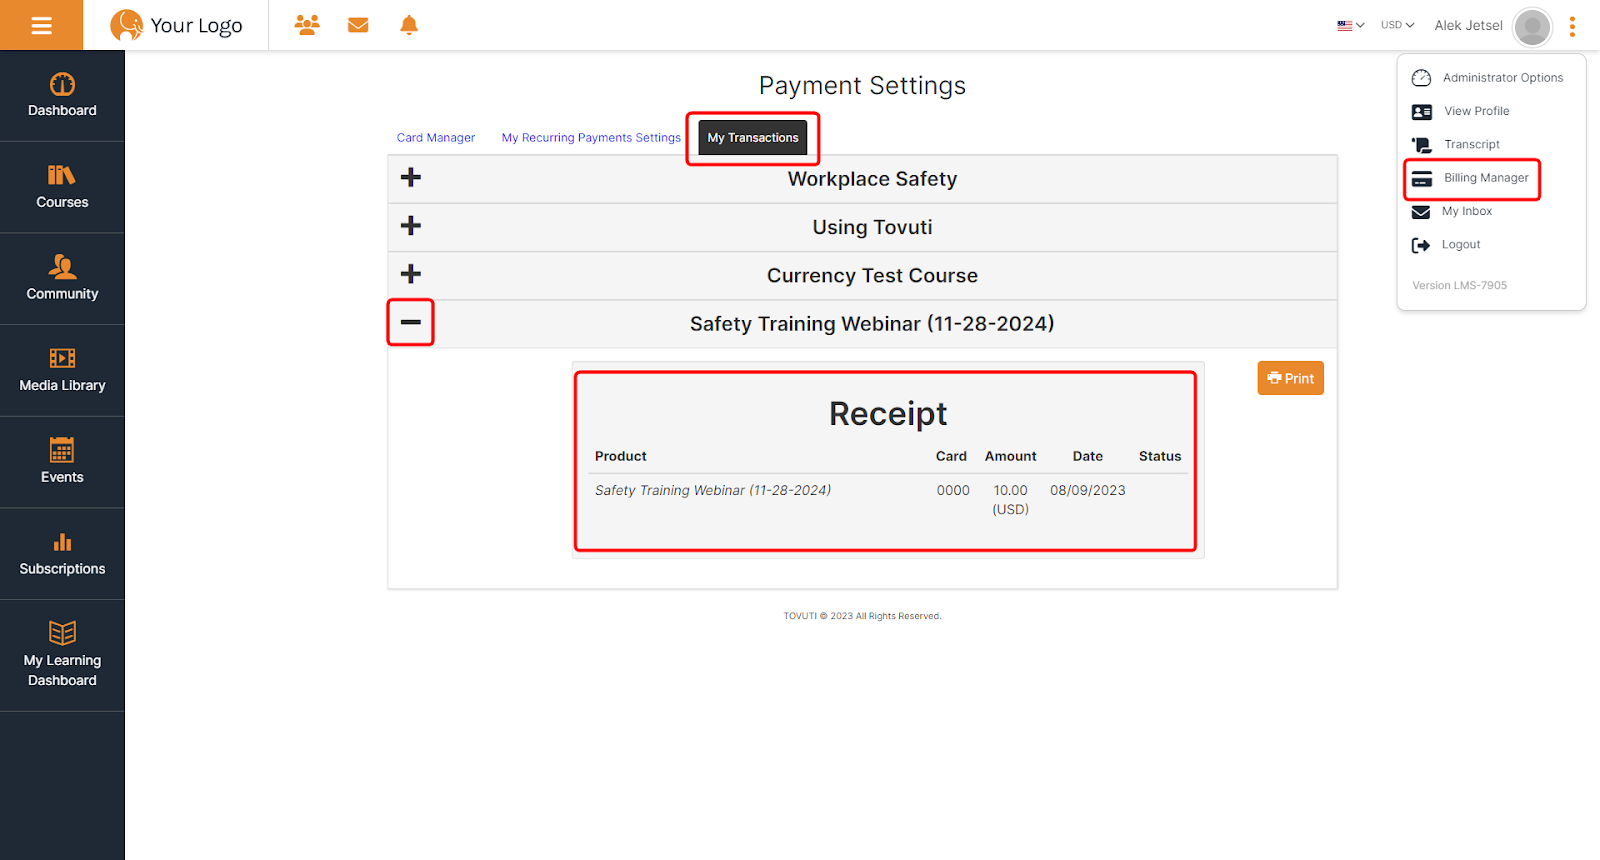Open My Learning Dashboard in sidebar
The width and height of the screenshot is (1600, 860).
pyautogui.click(x=62, y=656)
